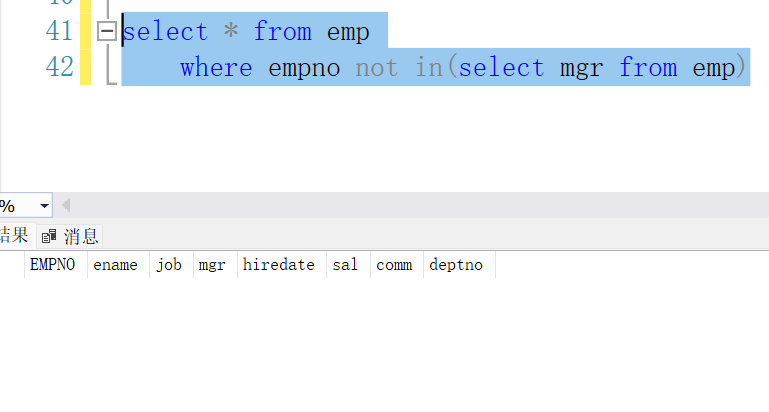Select the EMPNO column header
769x412 pixels.
[55, 265]
